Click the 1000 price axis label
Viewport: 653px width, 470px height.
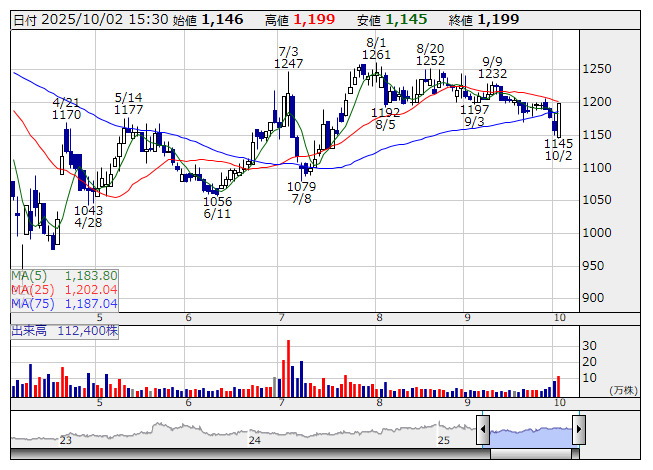(x=596, y=232)
